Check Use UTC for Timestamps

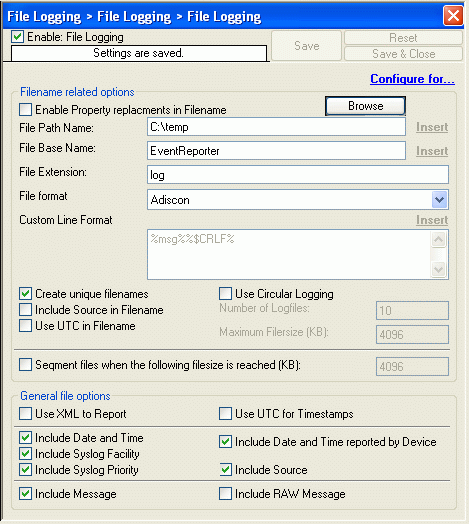(225, 413)
